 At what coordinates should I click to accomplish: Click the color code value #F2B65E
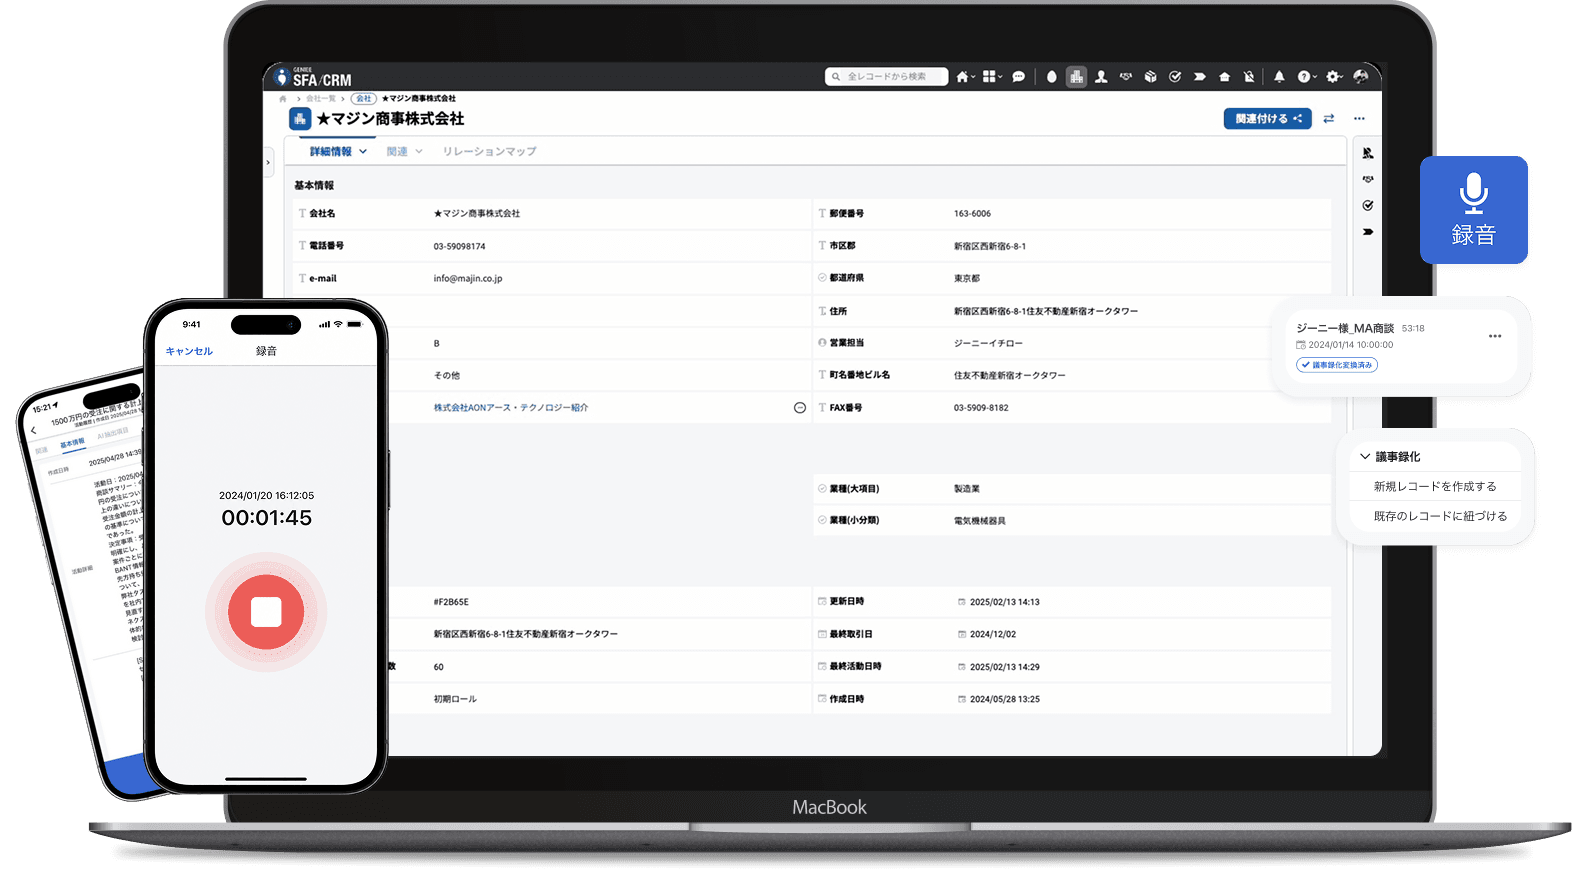(451, 602)
